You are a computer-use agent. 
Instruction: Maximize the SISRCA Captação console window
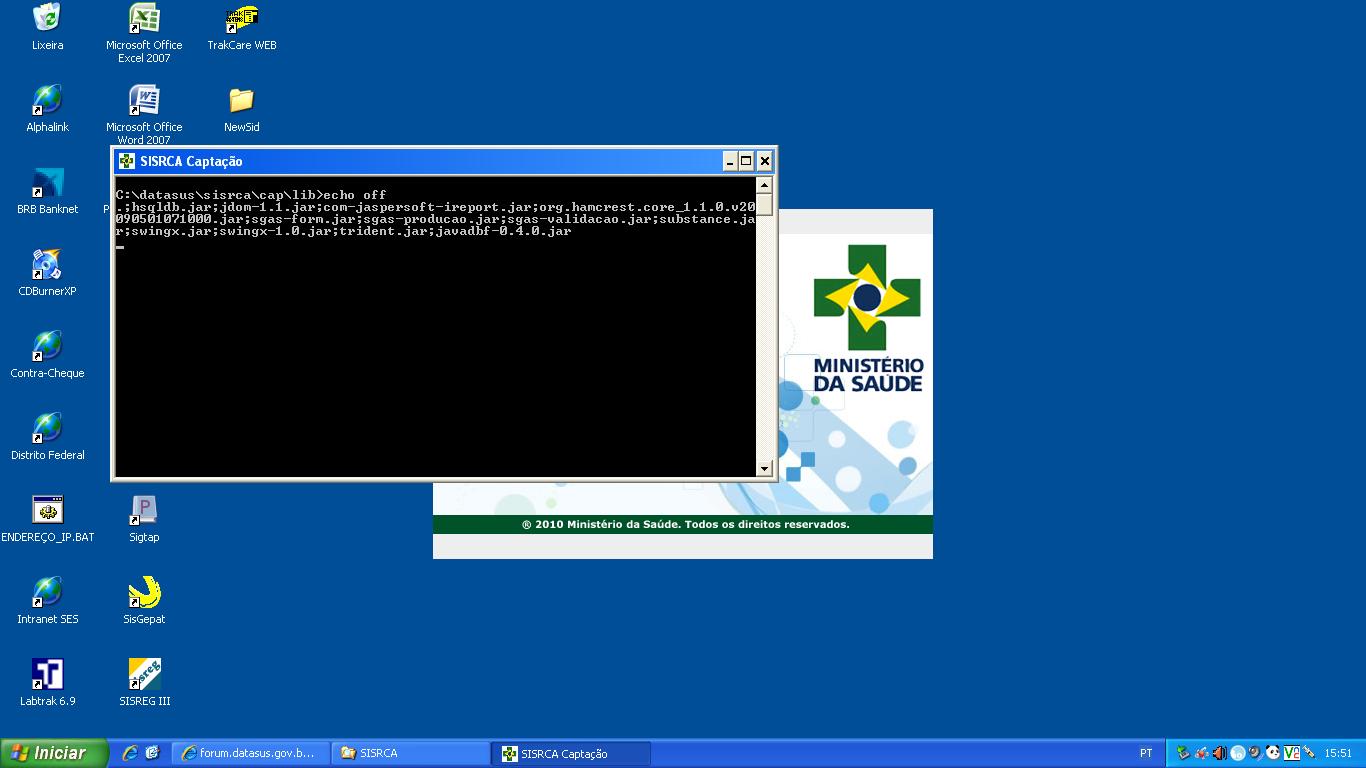click(746, 161)
